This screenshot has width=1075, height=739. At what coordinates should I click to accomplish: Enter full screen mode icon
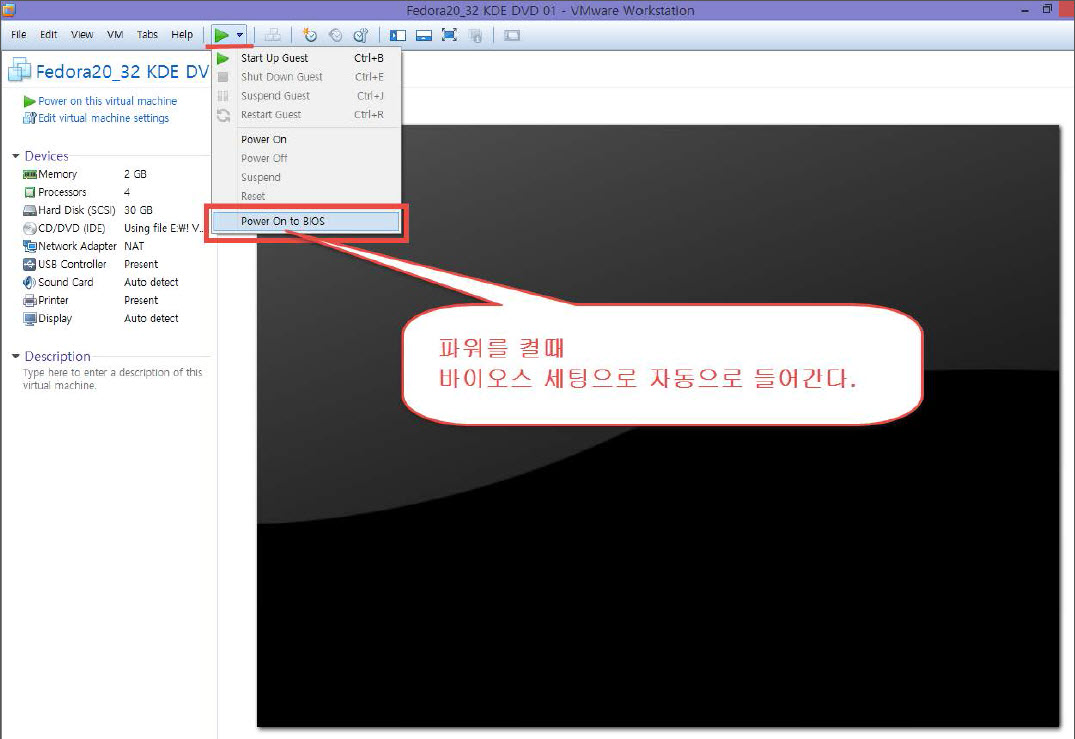point(449,35)
